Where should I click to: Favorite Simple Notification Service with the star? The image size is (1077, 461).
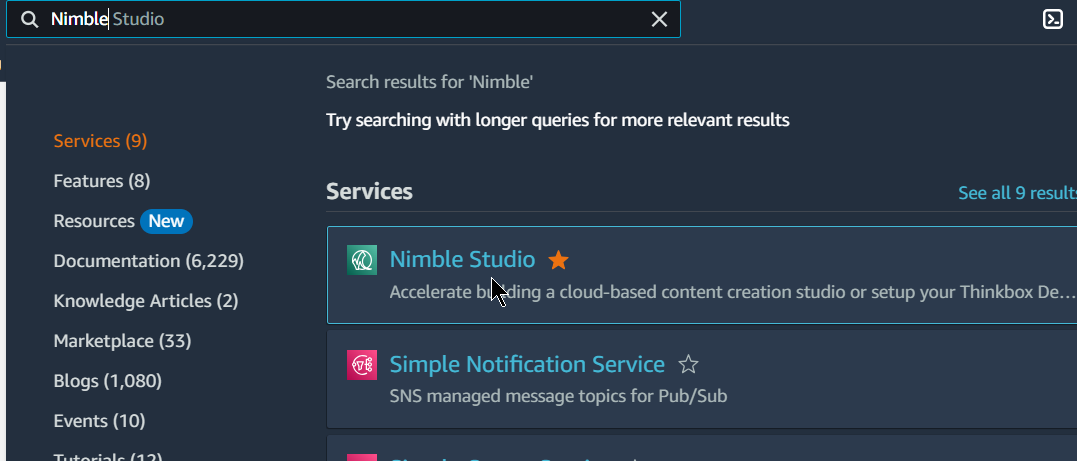pyautogui.click(x=688, y=364)
